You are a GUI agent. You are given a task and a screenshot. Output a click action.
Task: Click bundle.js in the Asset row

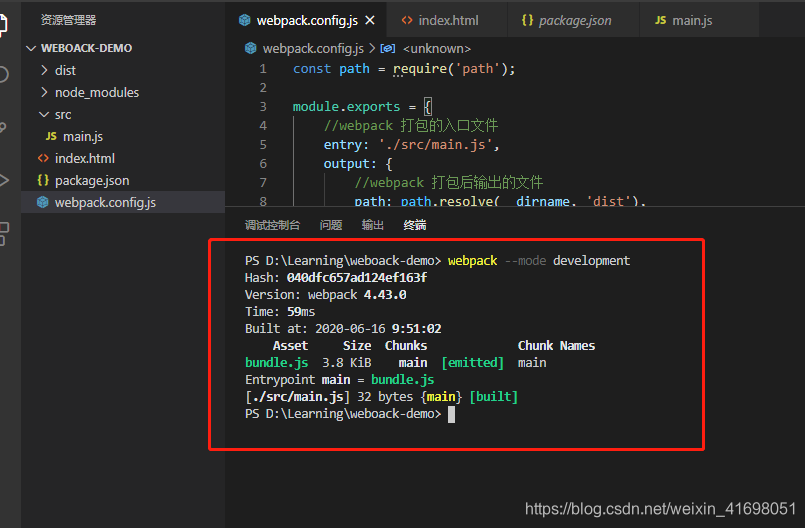click(x=277, y=363)
